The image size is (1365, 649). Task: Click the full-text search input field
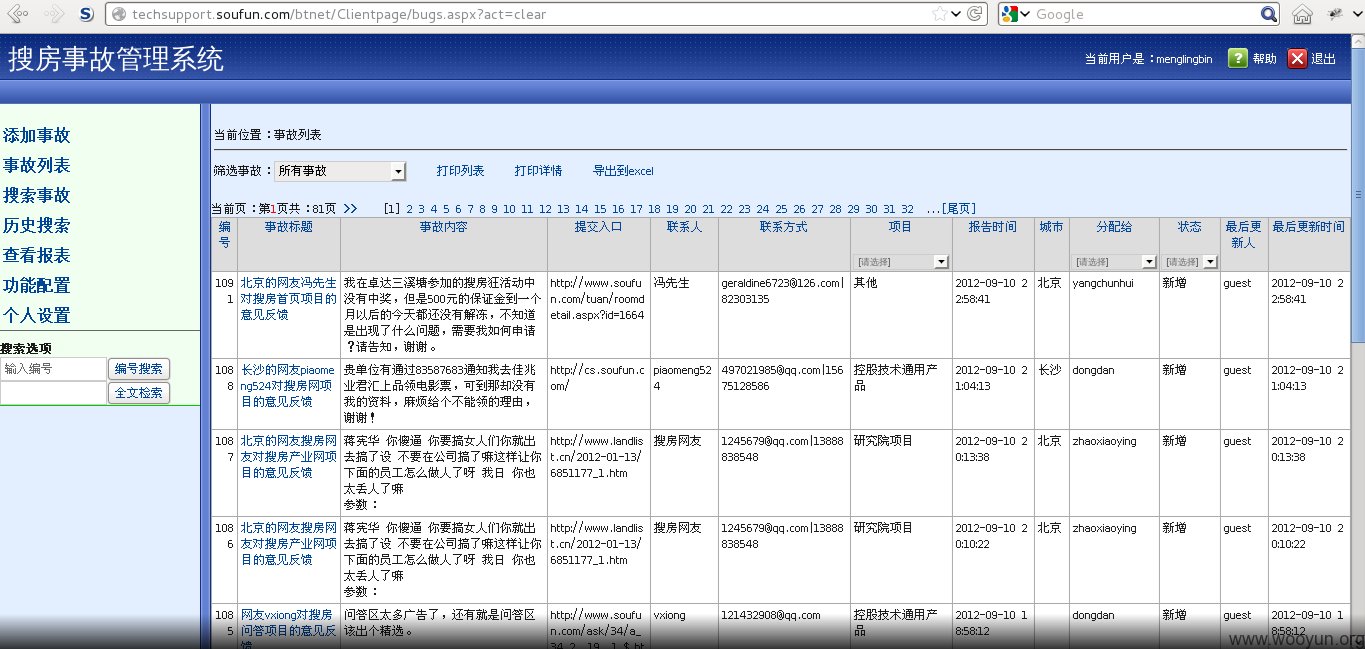pos(53,393)
